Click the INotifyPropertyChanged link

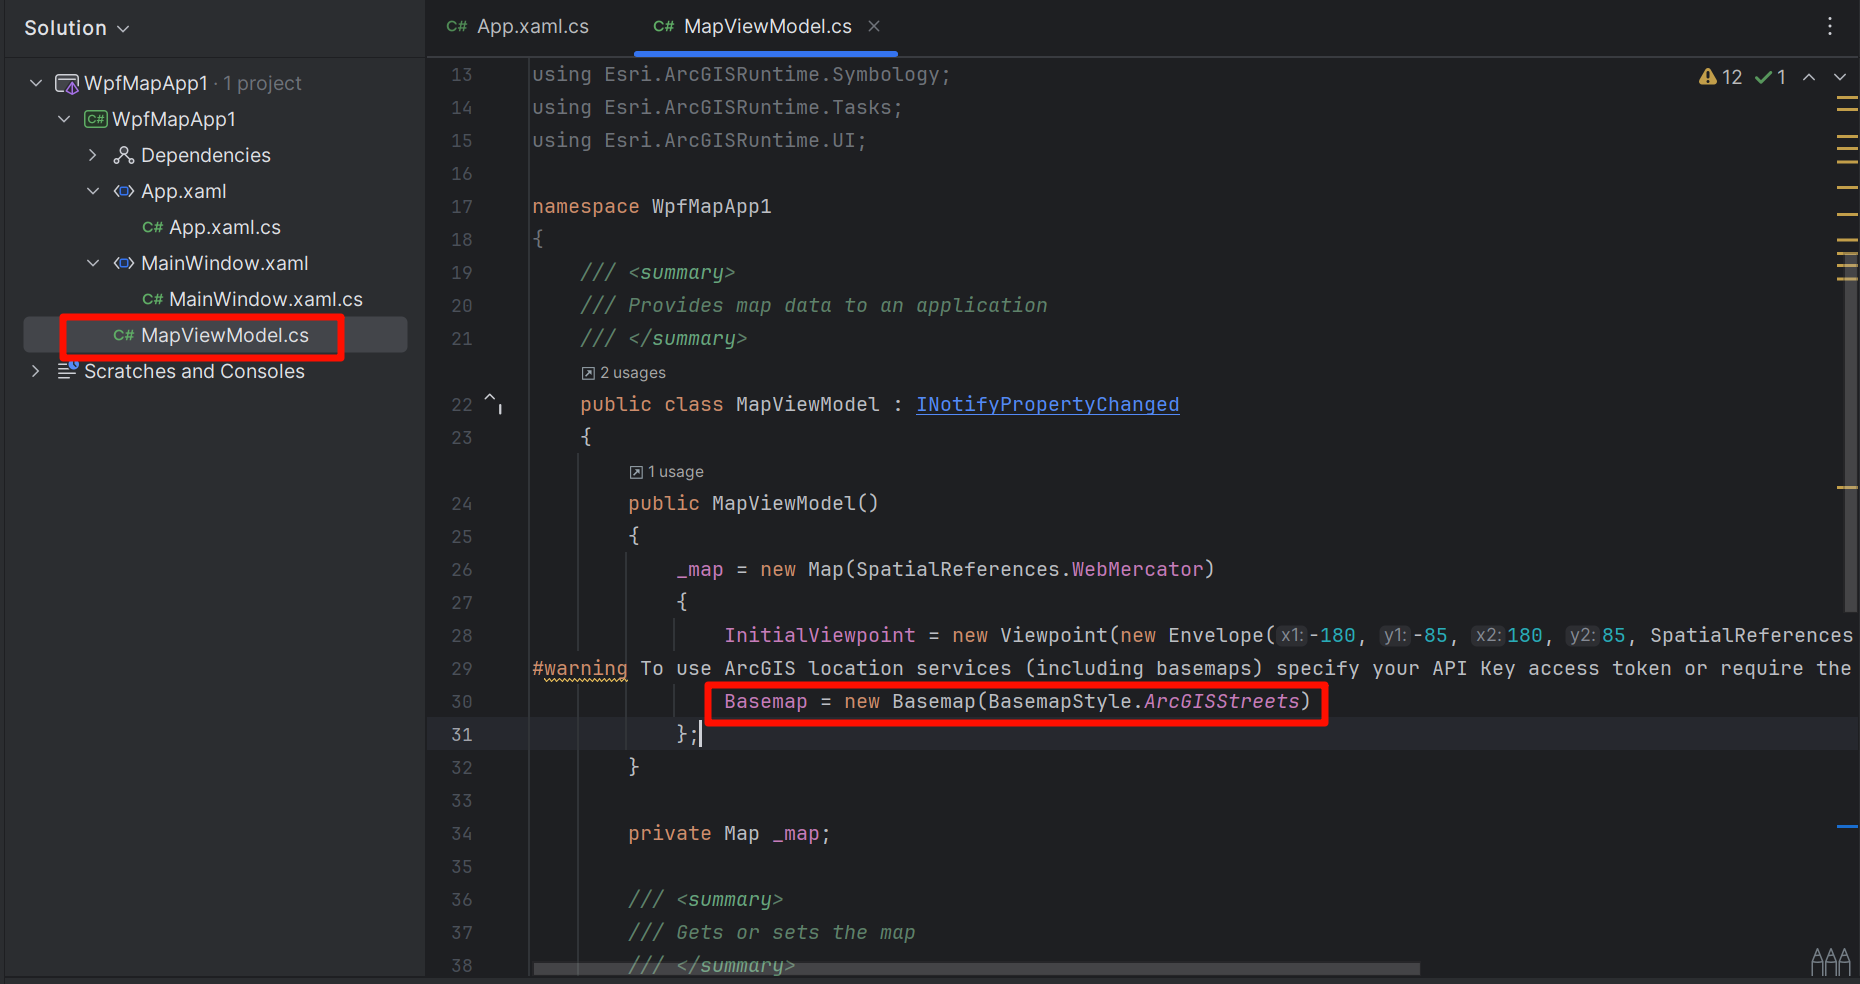pos(1048,404)
